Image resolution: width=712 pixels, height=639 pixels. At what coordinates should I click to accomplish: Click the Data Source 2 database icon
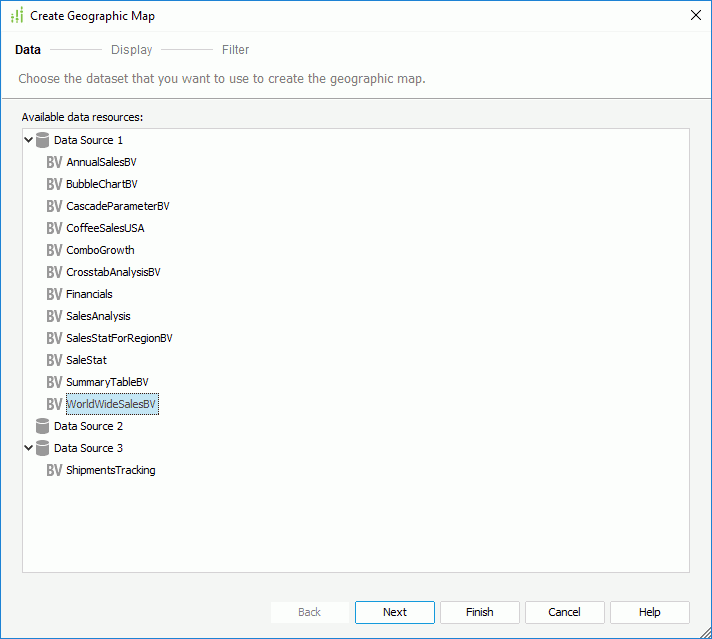[x=42, y=426]
